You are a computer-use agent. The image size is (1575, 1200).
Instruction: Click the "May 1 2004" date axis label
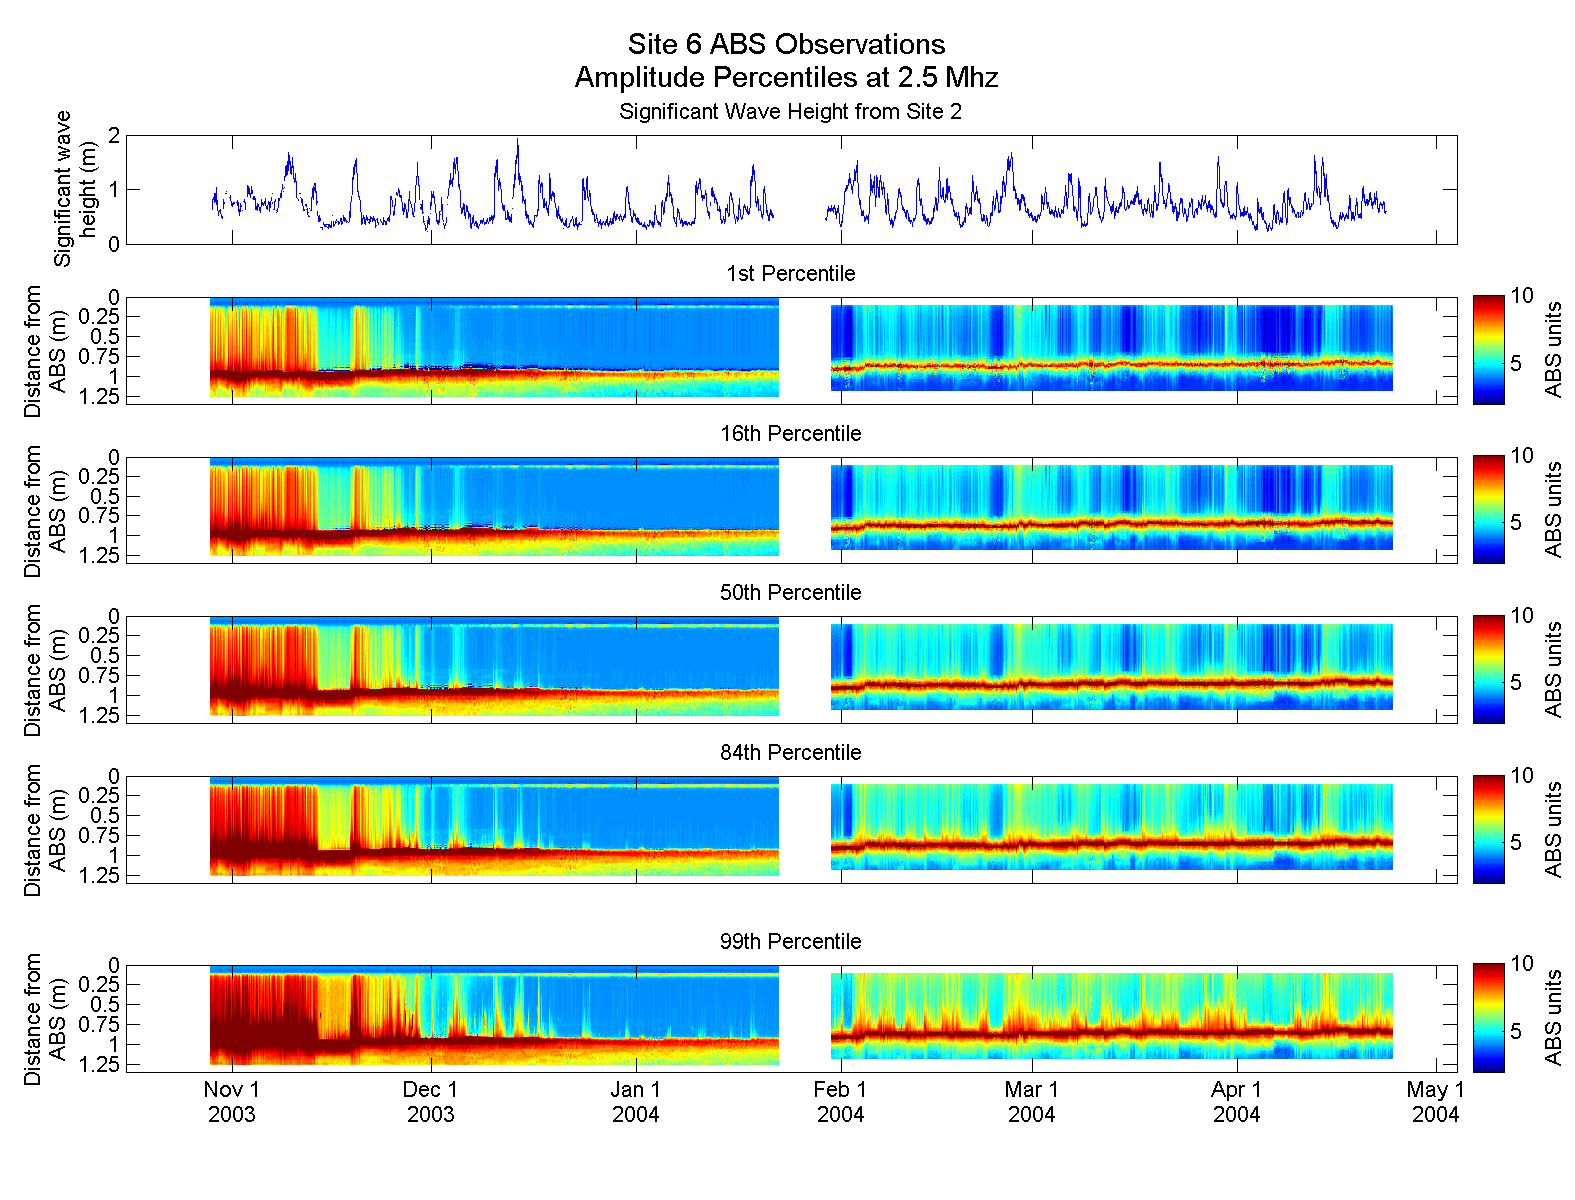(x=1435, y=1102)
